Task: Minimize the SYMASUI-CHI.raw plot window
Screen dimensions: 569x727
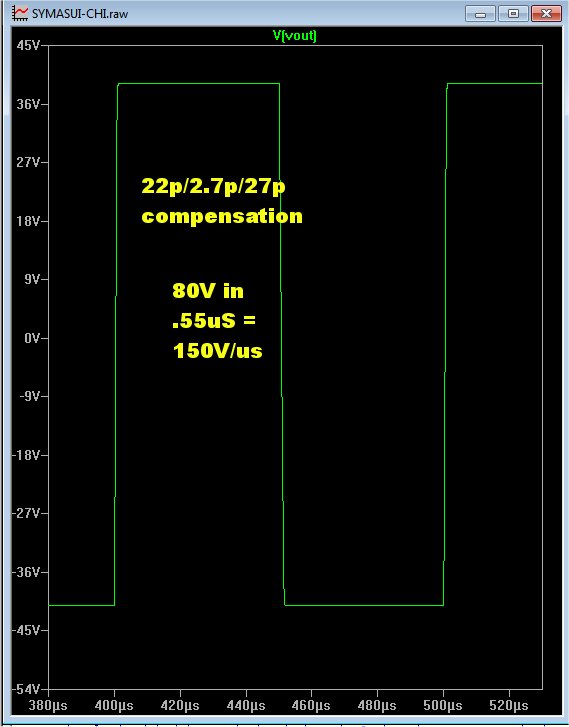Action: 480,13
